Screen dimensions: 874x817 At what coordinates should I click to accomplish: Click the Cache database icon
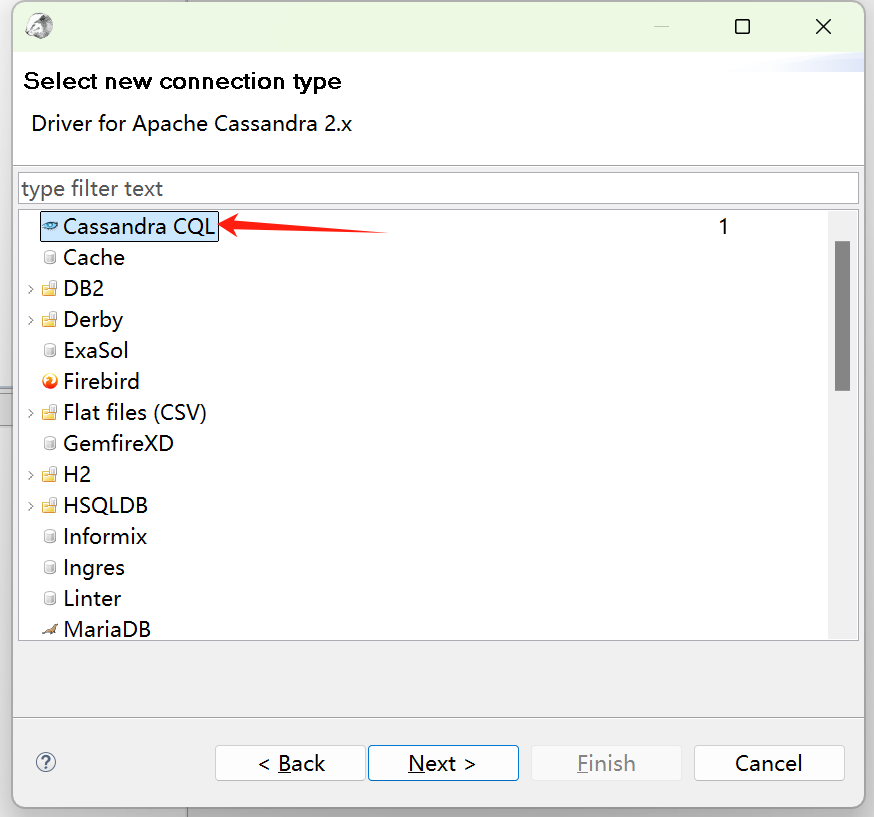click(x=50, y=257)
